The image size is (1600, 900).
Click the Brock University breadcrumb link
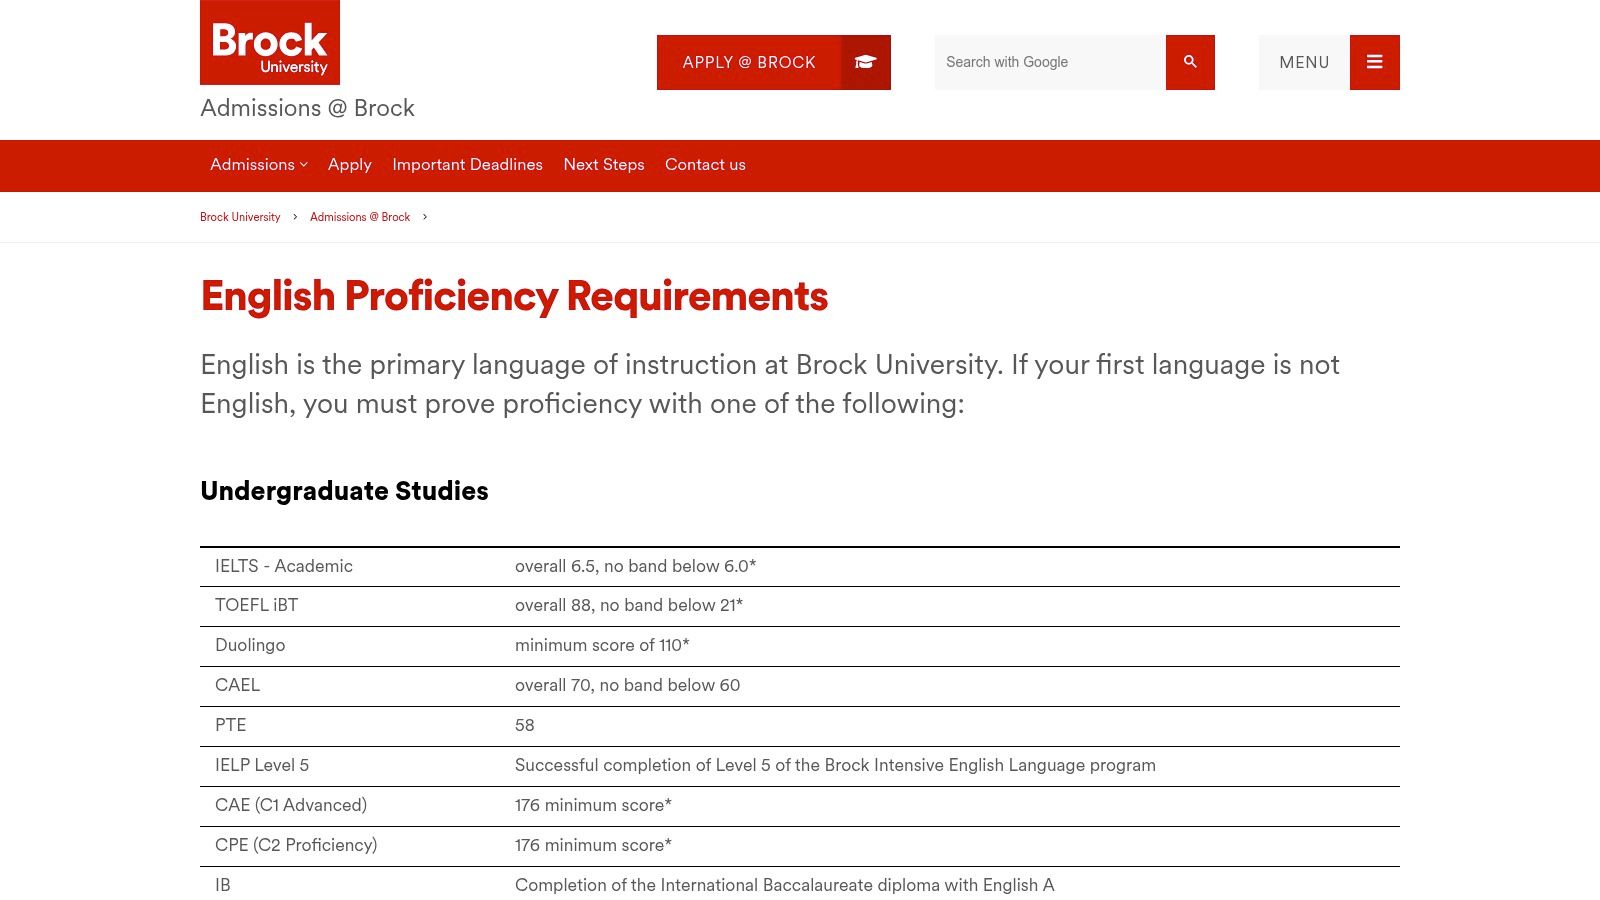point(240,217)
